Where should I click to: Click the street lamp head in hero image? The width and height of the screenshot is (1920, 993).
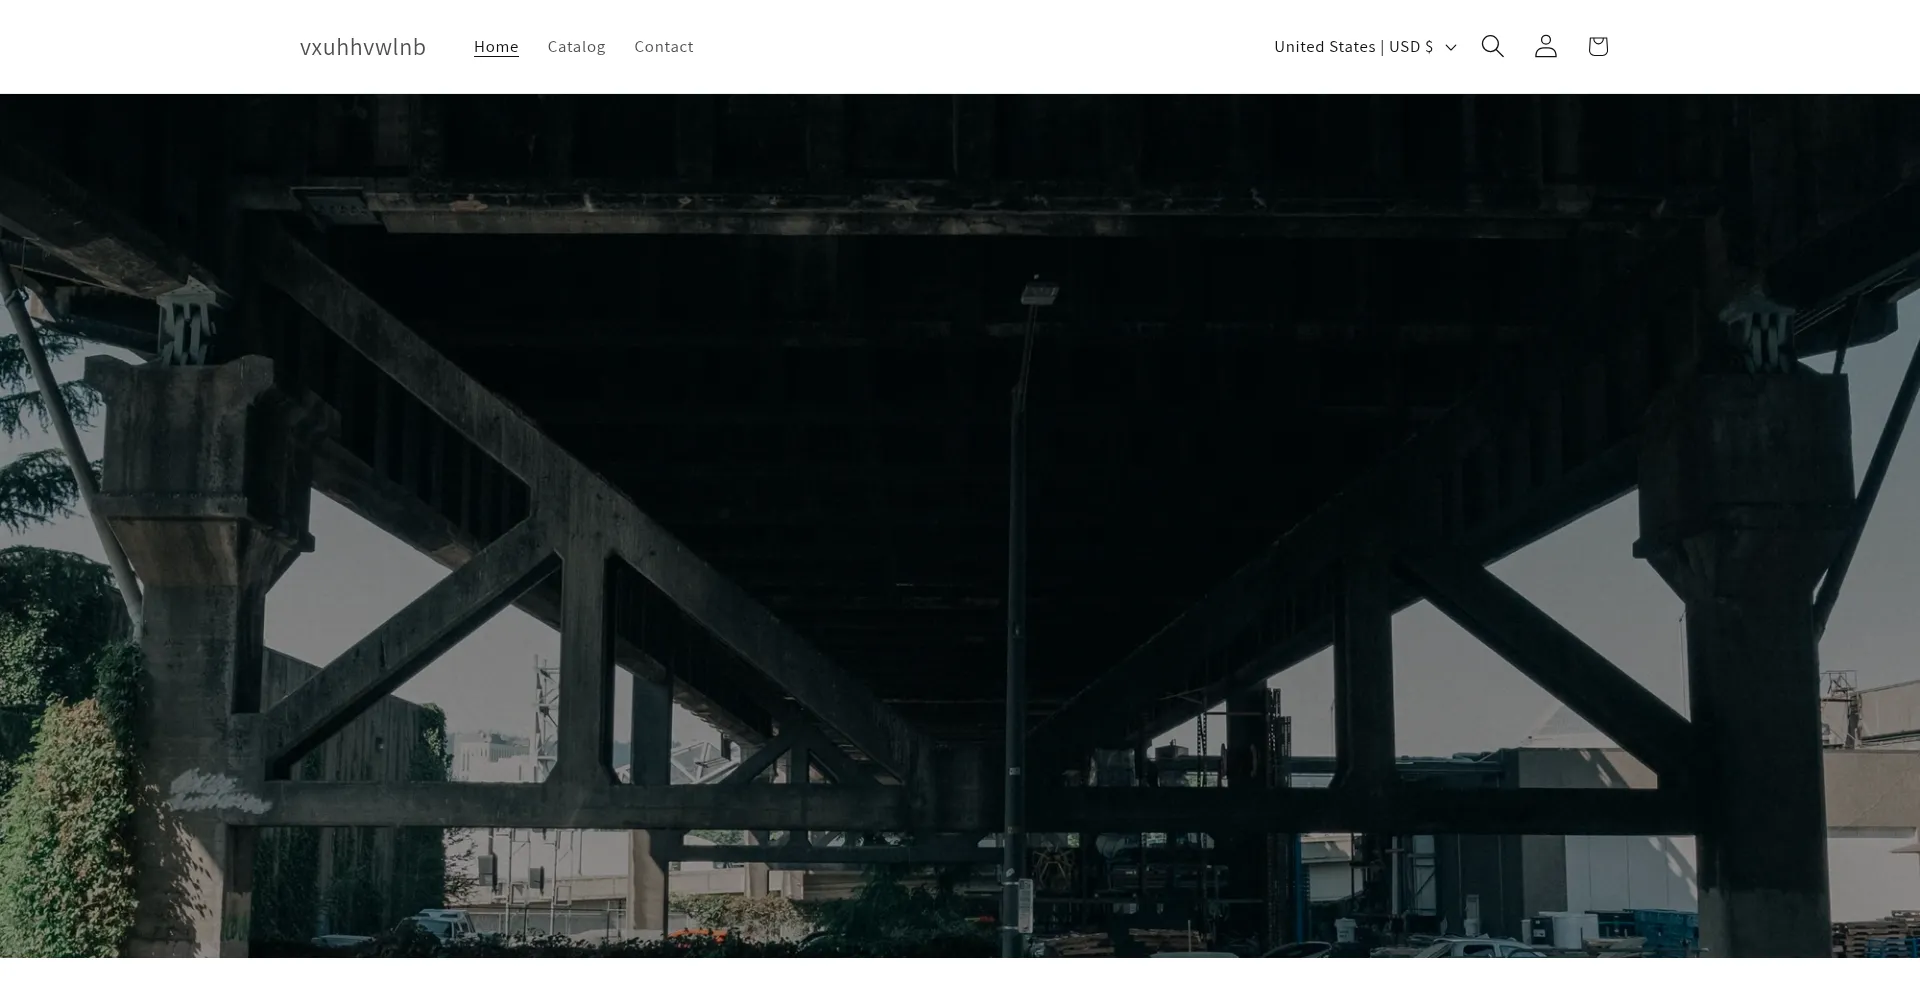pyautogui.click(x=1039, y=293)
